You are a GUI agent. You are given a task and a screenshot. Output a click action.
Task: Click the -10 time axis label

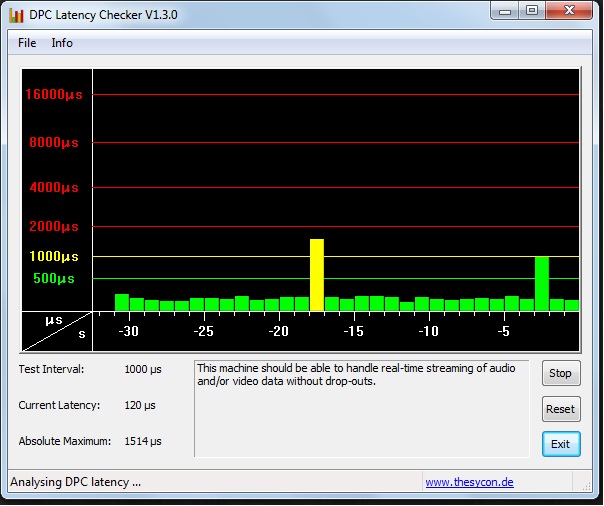[428, 331]
